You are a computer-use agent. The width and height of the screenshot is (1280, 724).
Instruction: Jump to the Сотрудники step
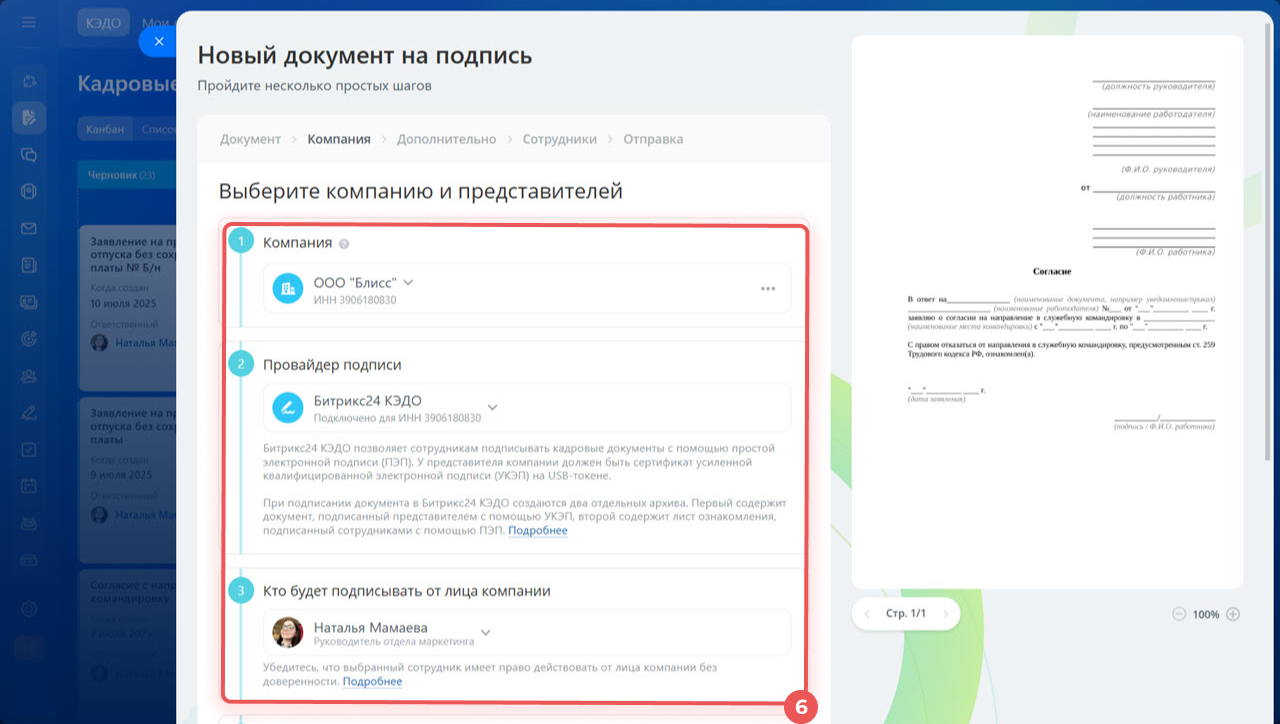[x=559, y=139]
